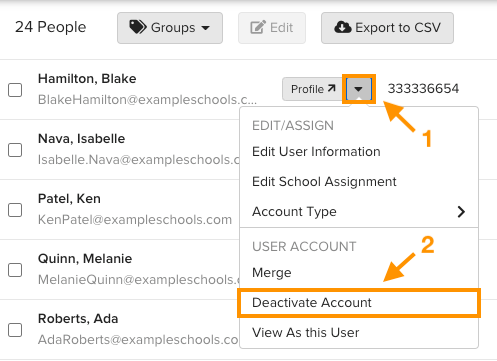Select Merge from user account menu

[x=359, y=273]
